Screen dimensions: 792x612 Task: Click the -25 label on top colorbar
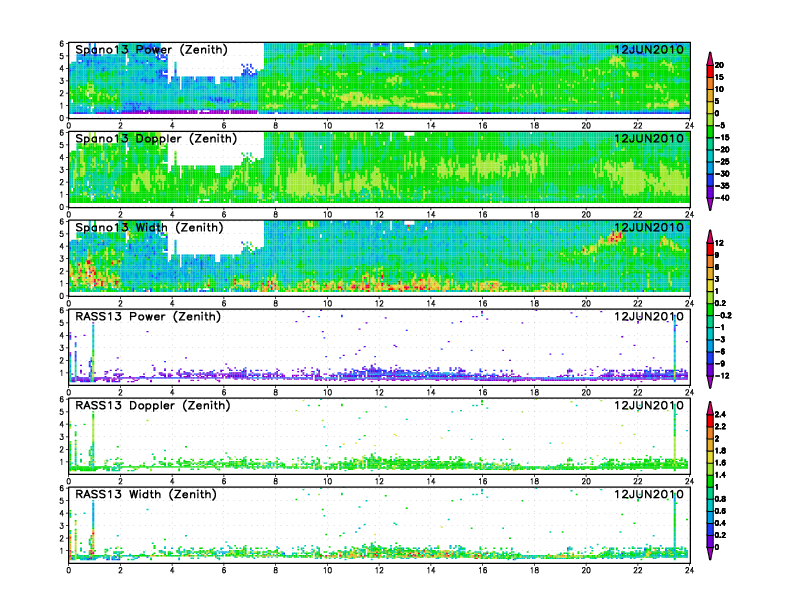click(x=722, y=162)
